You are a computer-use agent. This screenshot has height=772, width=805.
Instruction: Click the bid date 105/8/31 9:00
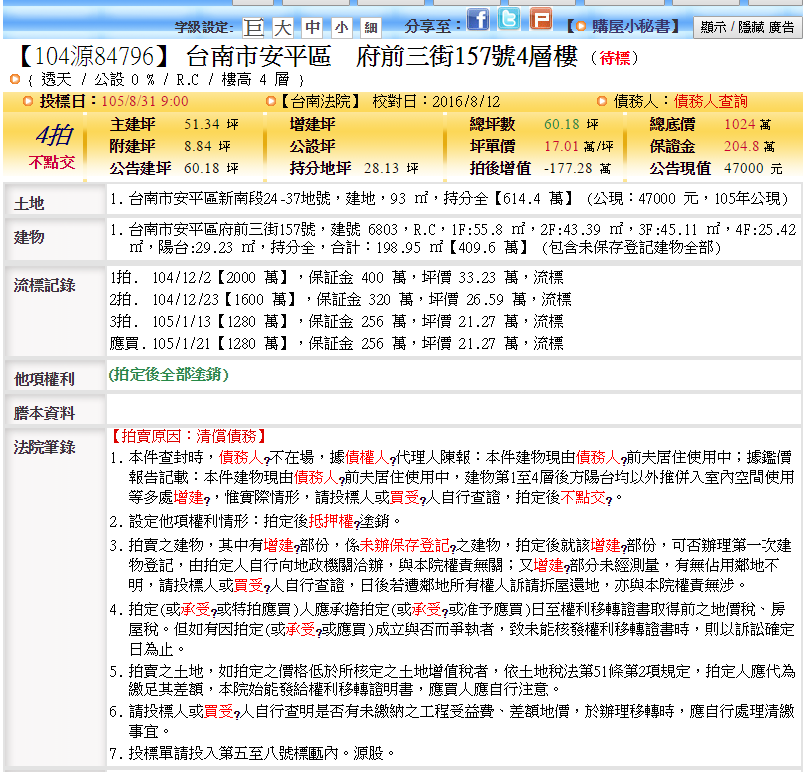point(145,101)
